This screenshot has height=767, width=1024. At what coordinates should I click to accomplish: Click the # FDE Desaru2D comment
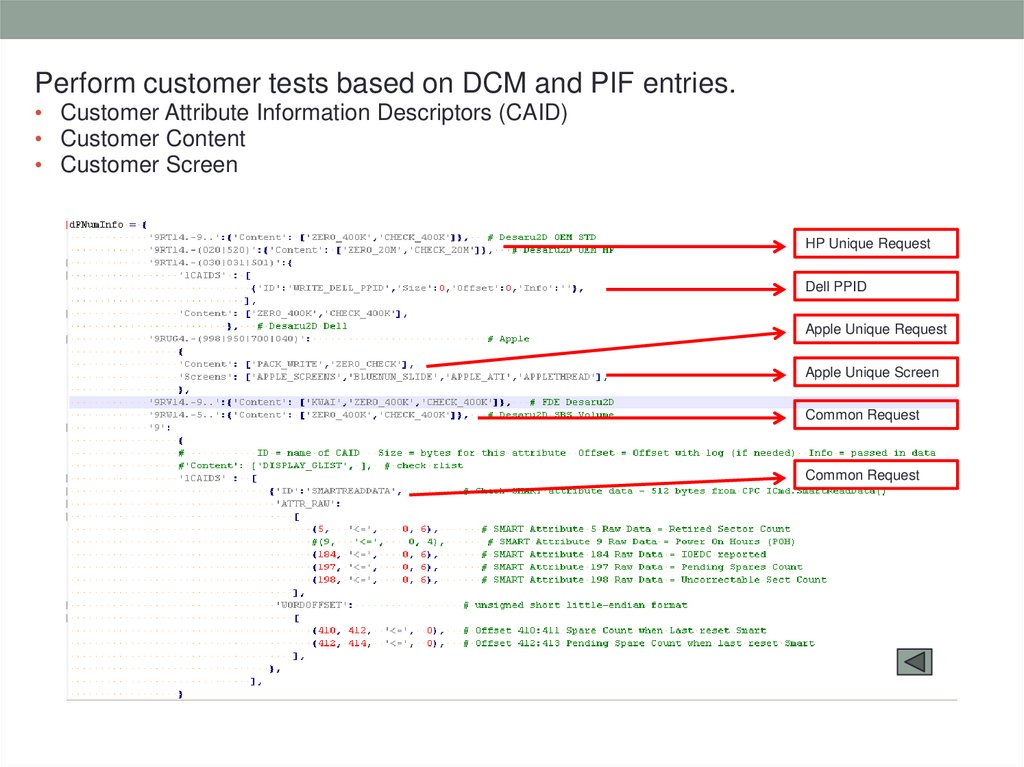(x=572, y=402)
